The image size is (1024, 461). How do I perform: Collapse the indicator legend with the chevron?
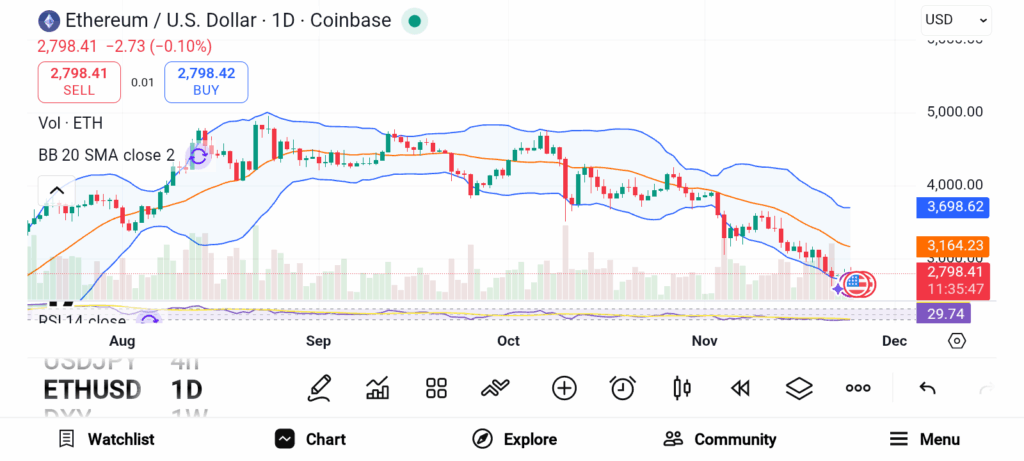click(56, 191)
